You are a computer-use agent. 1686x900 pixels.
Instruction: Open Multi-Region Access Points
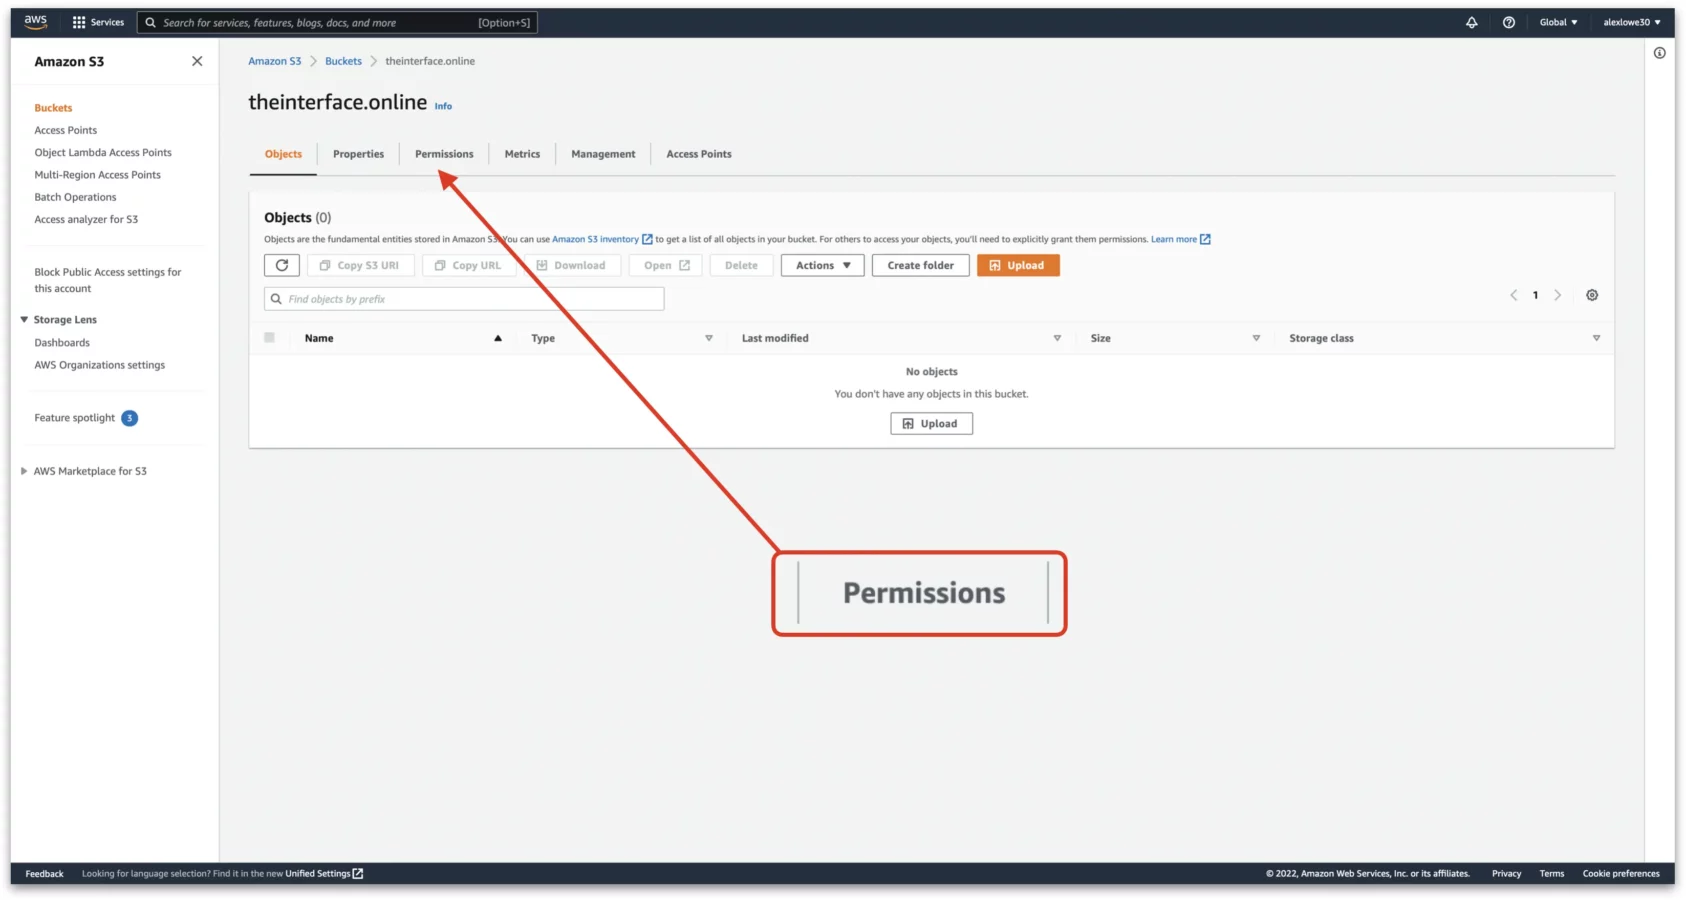pyautogui.click(x=97, y=174)
